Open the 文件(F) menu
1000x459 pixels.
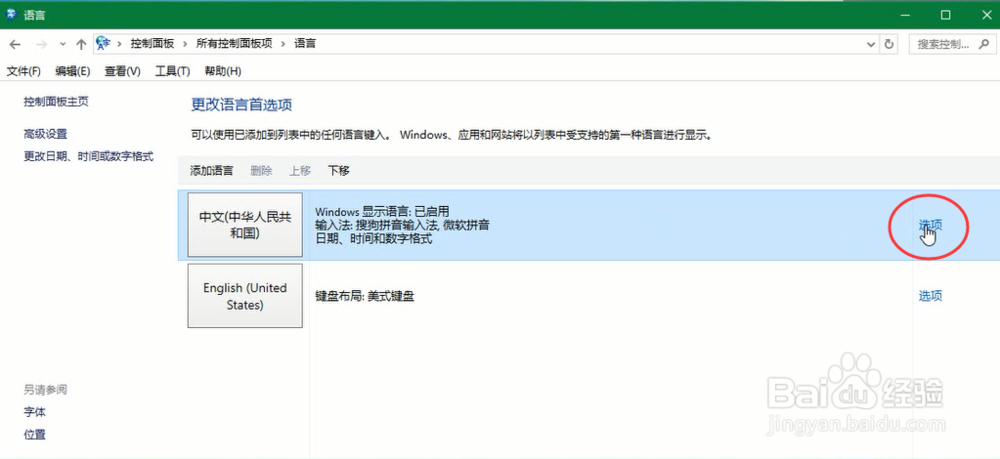tap(24, 71)
